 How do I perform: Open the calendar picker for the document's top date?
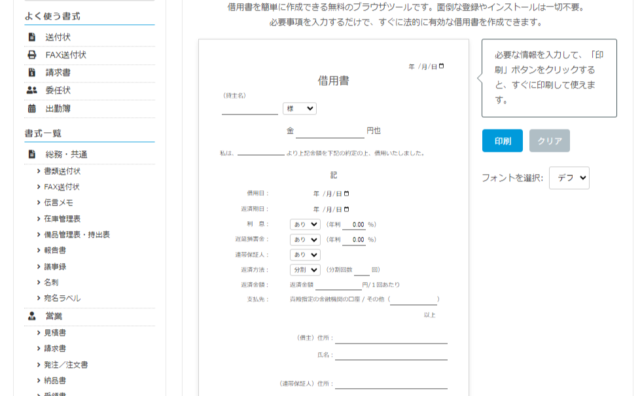tap(442, 66)
